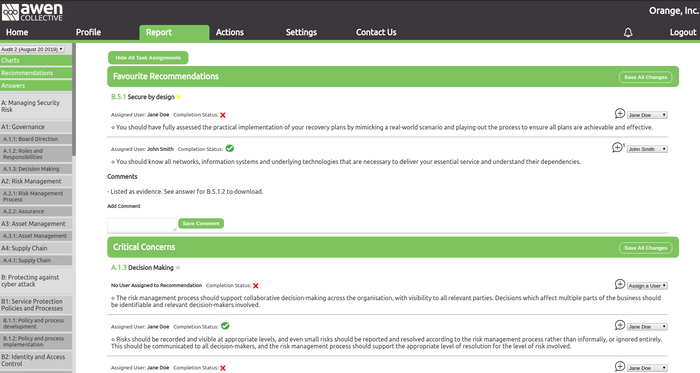
Task: Select the Report tab
Action: click(x=174, y=33)
